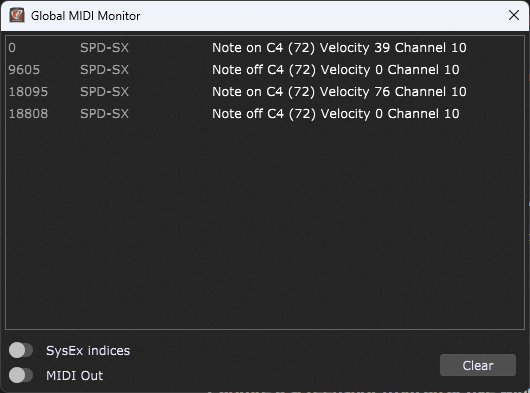The image size is (530, 393).
Task: Close the Global MIDI Monitor window
Action: pos(514,15)
